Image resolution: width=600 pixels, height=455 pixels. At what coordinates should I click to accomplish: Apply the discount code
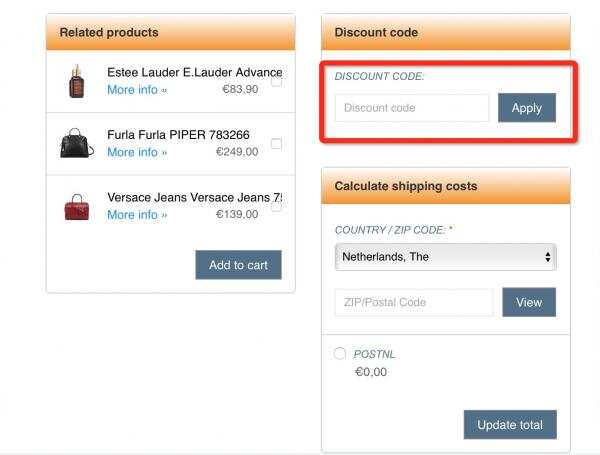527,108
